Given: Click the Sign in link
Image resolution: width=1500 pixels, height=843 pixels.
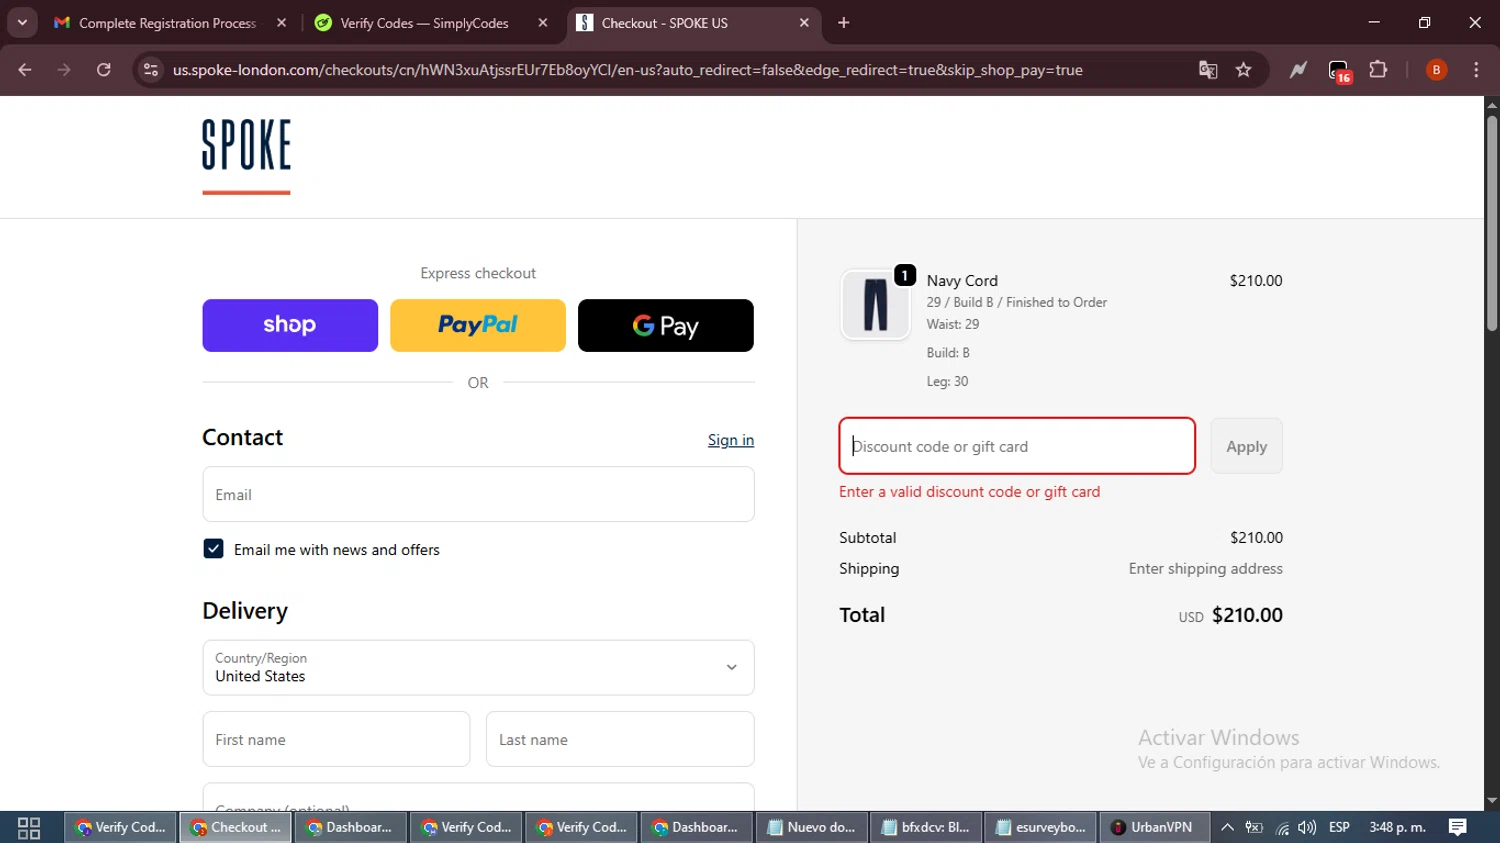Looking at the screenshot, I should 731,440.
